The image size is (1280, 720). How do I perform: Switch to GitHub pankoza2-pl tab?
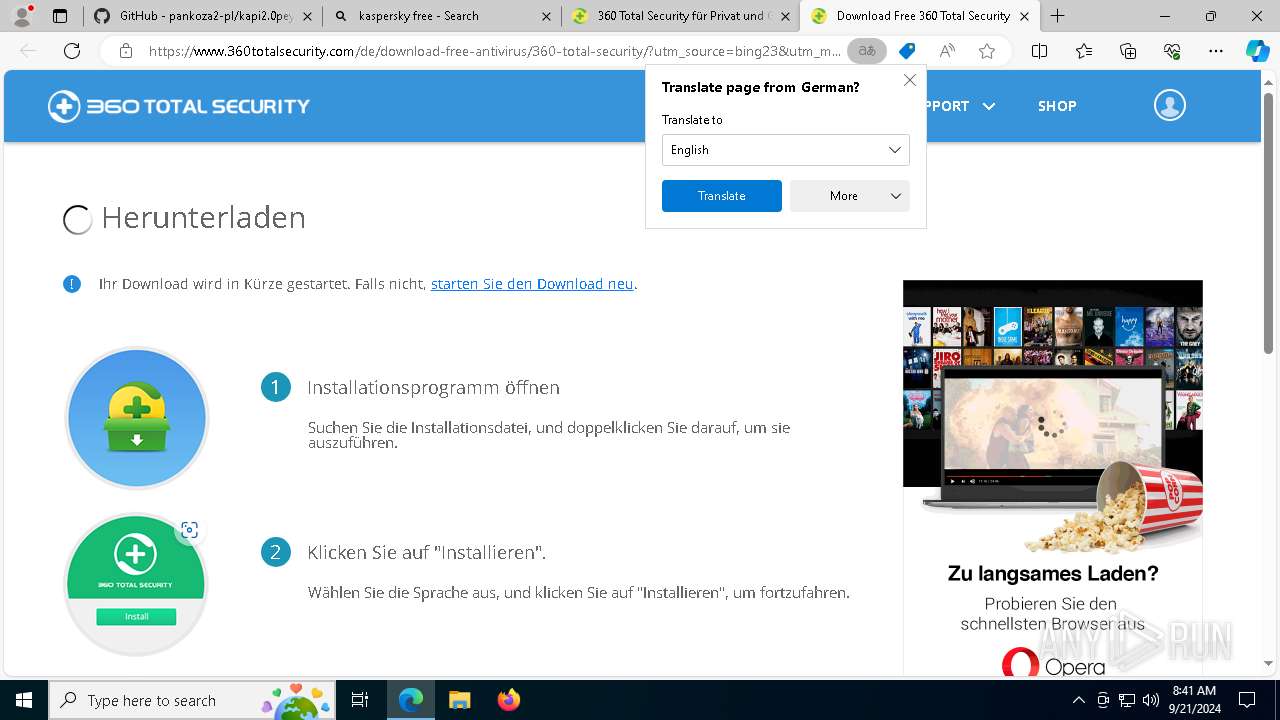click(x=204, y=16)
